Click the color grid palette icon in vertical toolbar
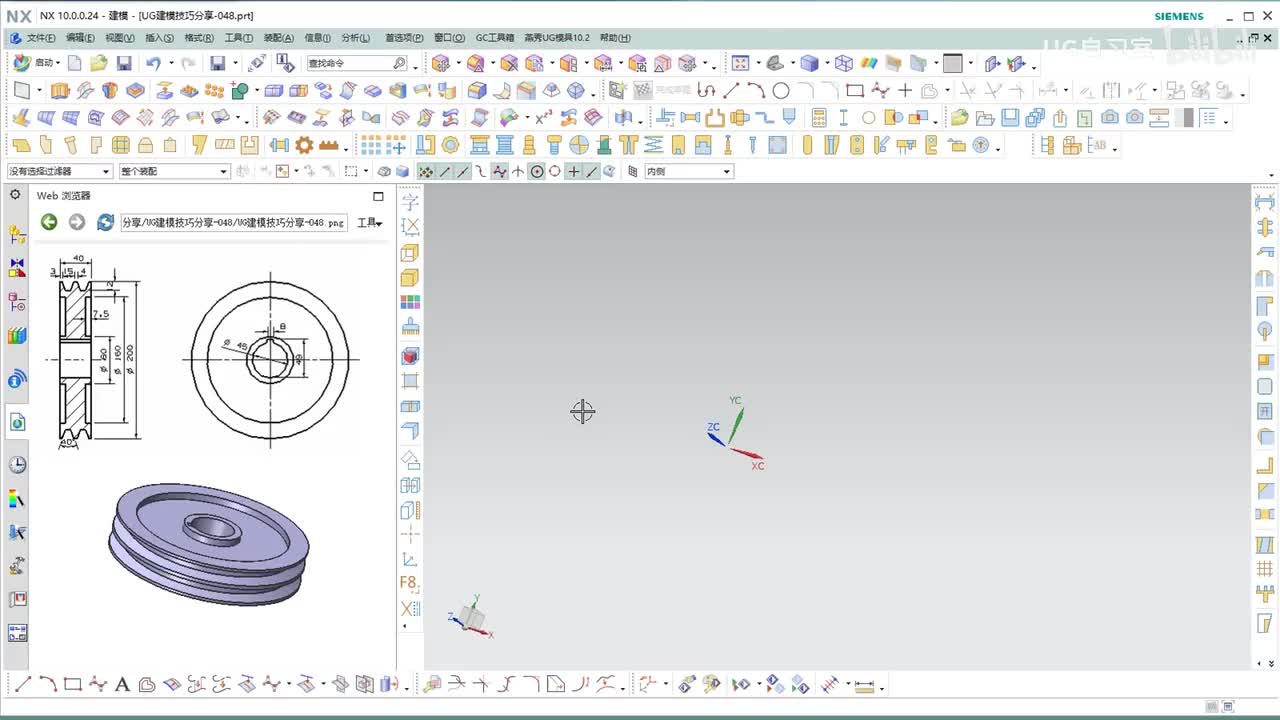 pos(410,302)
